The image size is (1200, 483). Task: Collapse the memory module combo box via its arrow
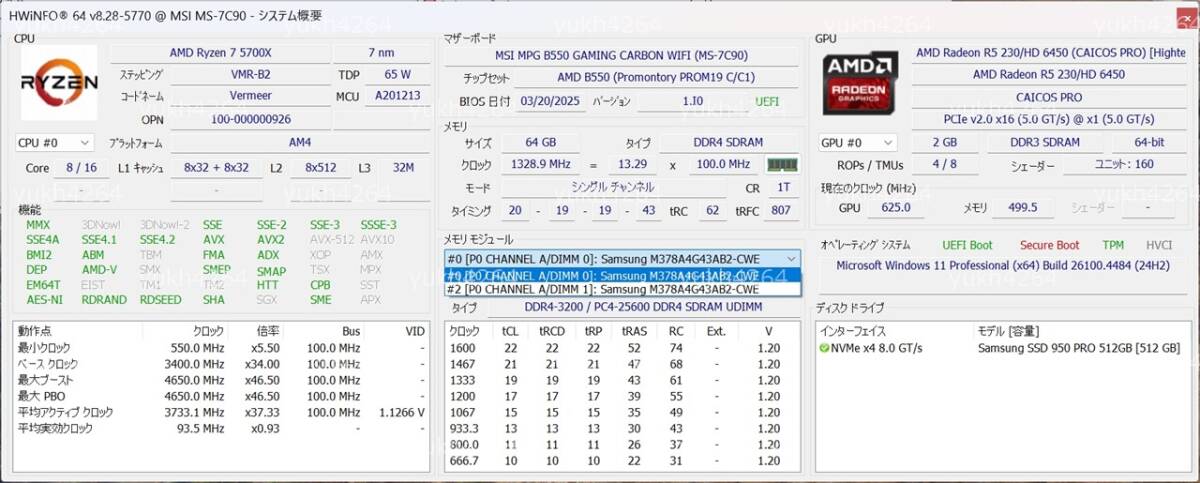[791, 258]
